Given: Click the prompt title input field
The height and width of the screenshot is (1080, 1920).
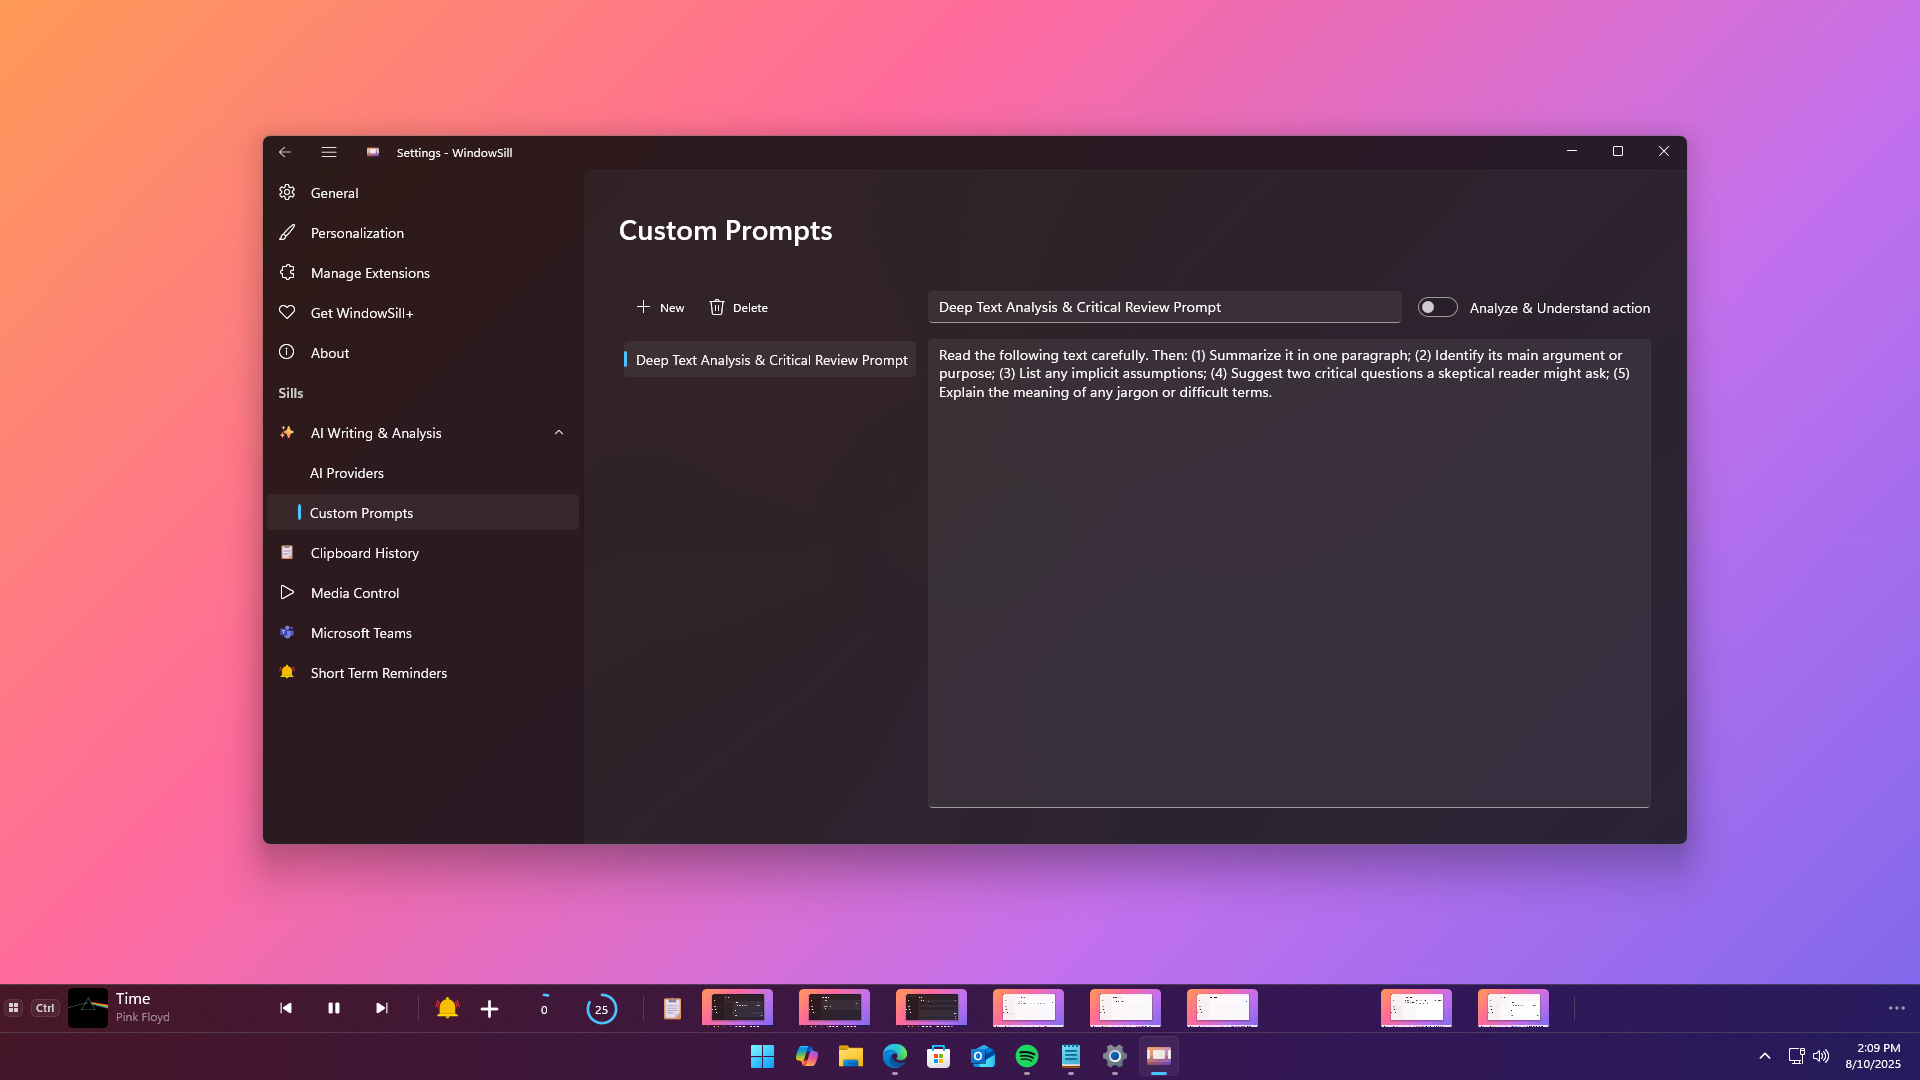Looking at the screenshot, I should [1164, 307].
